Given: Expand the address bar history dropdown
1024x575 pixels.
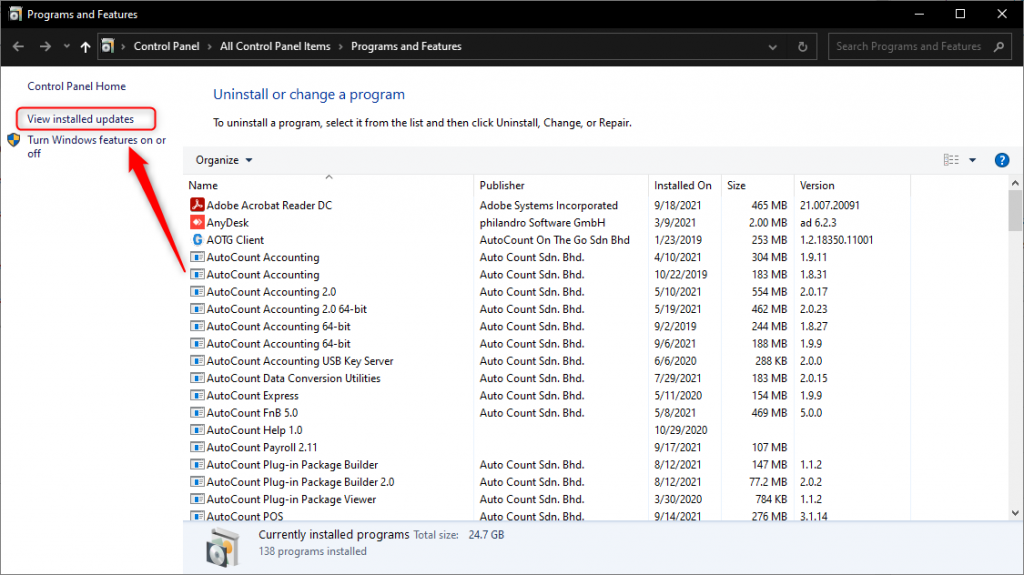Looking at the screenshot, I should tap(772, 46).
